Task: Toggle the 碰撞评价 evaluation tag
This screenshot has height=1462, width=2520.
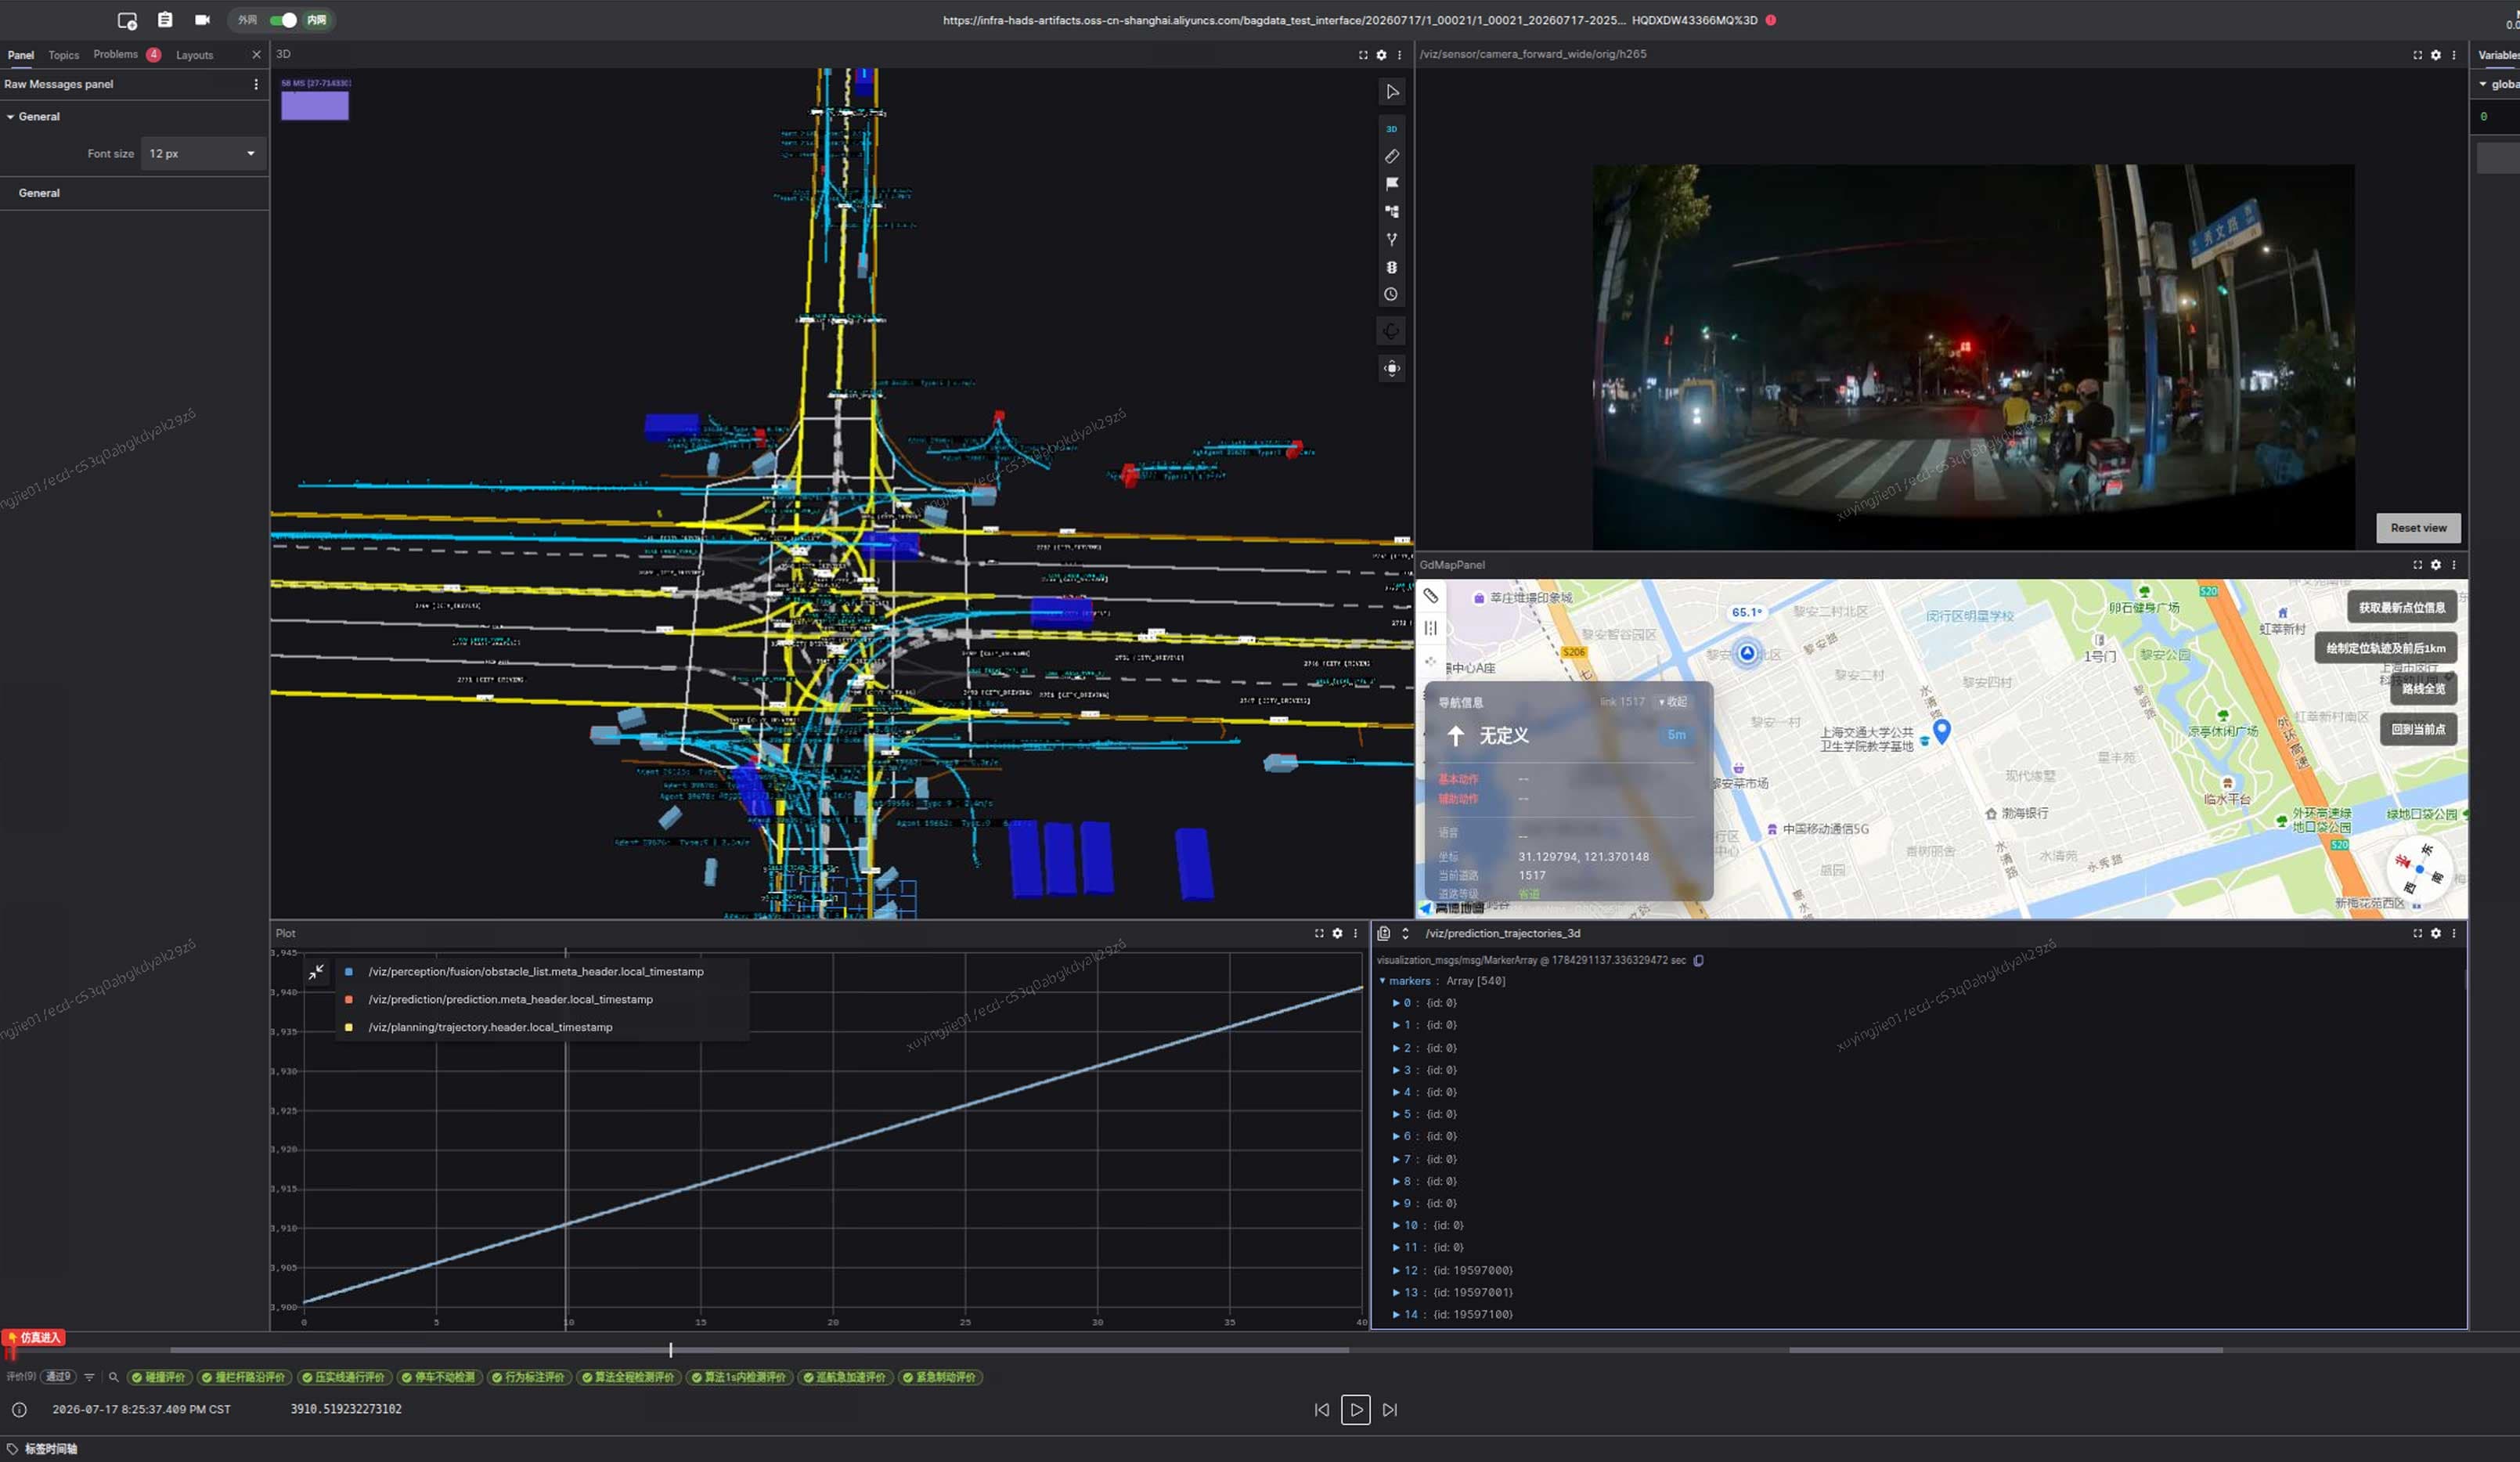Action: (159, 1377)
